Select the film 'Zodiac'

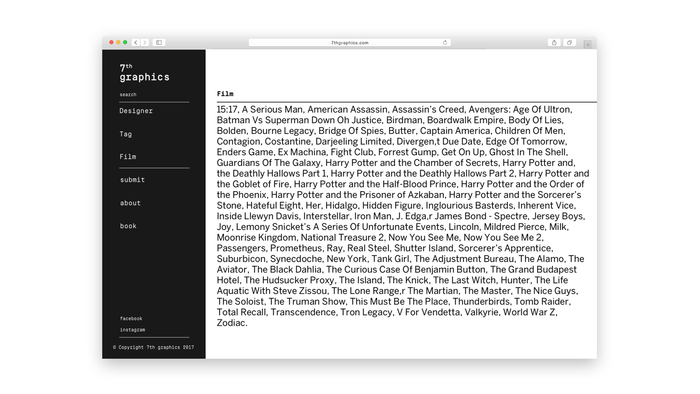click(x=231, y=323)
